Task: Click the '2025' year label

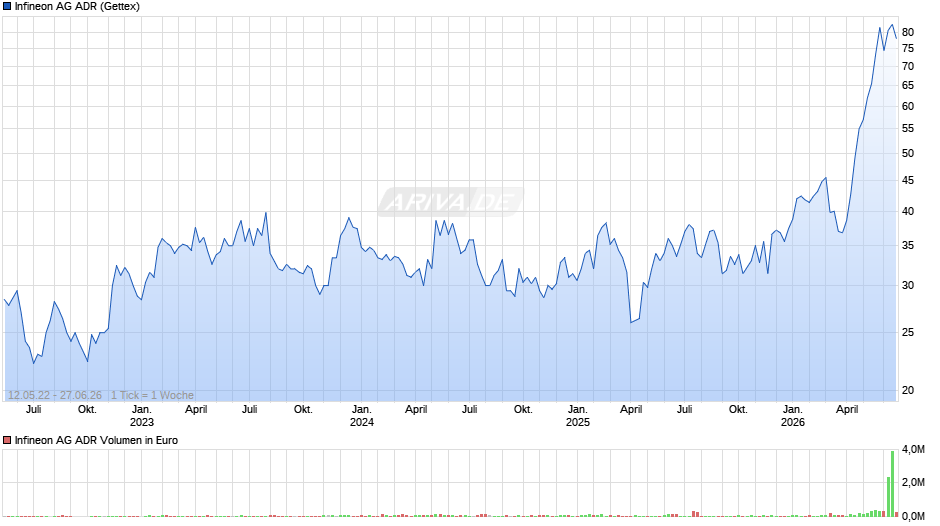Action: (x=577, y=422)
